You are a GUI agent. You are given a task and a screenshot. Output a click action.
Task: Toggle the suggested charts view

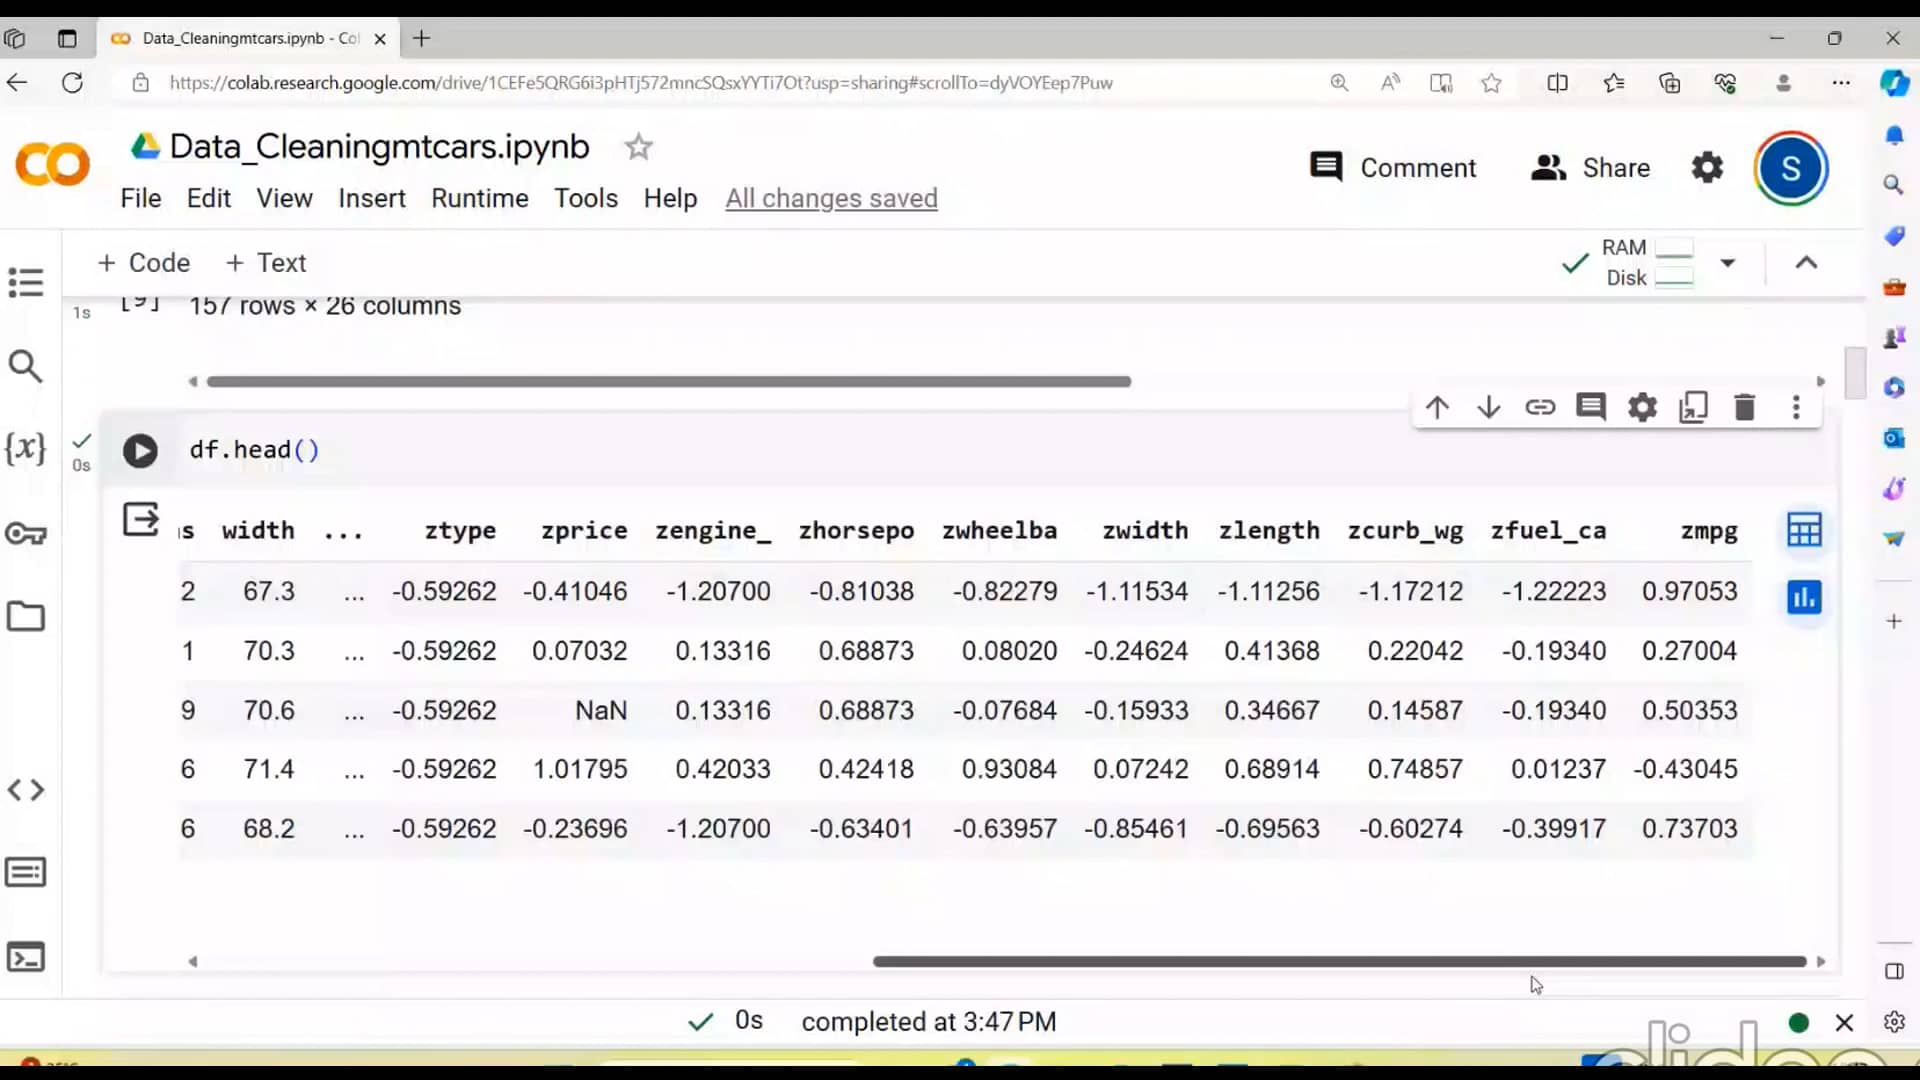click(x=1804, y=597)
